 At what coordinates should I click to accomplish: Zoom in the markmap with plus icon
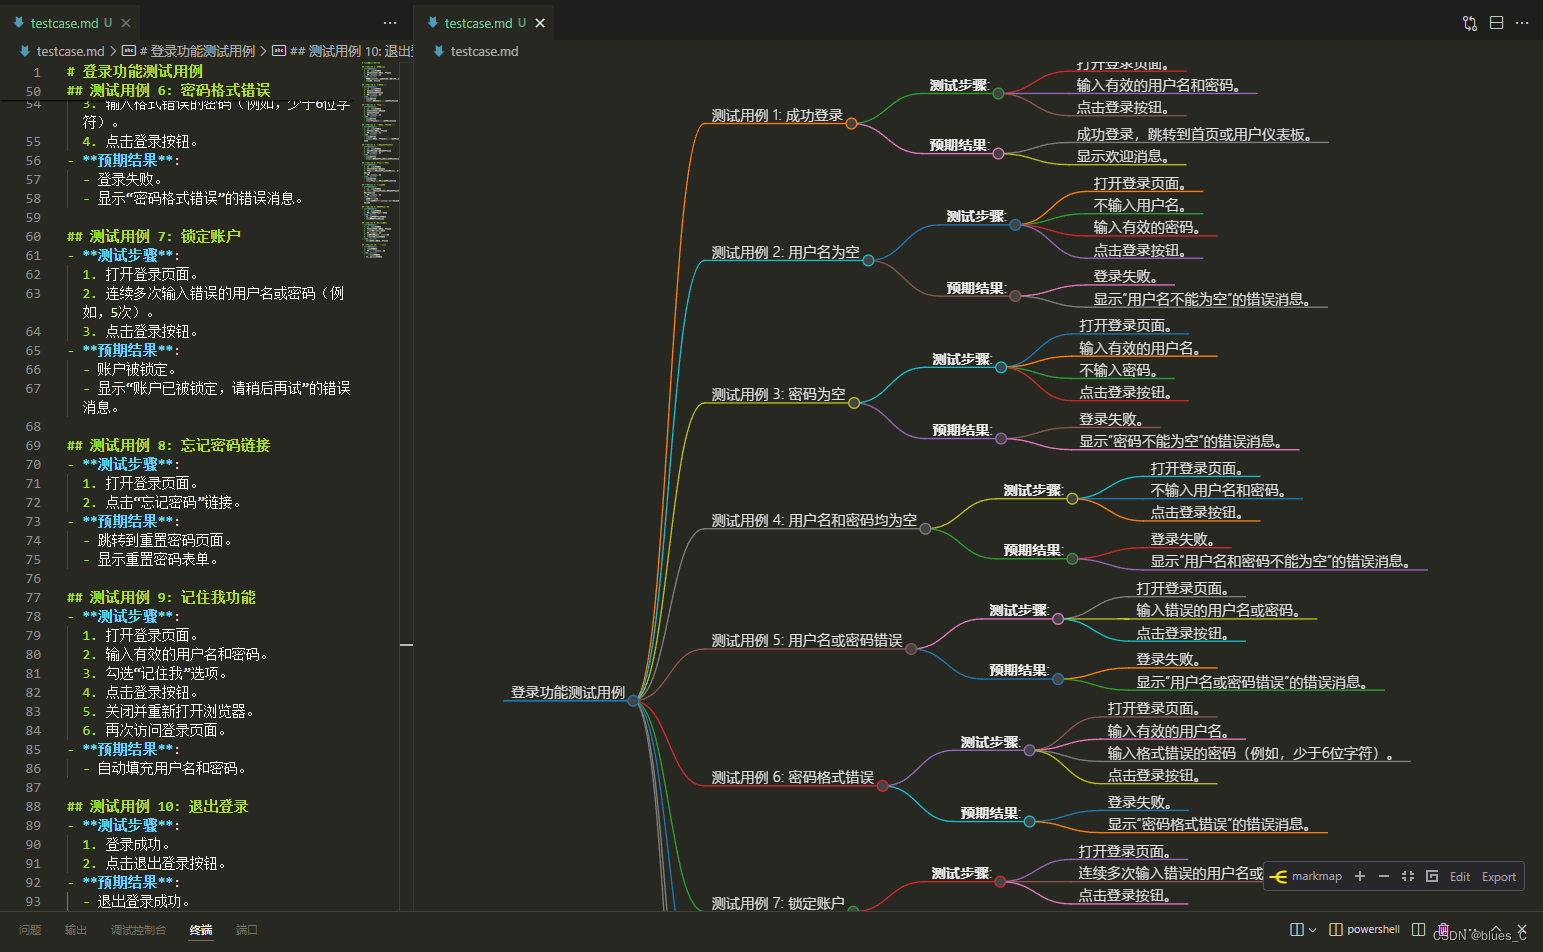1359,876
